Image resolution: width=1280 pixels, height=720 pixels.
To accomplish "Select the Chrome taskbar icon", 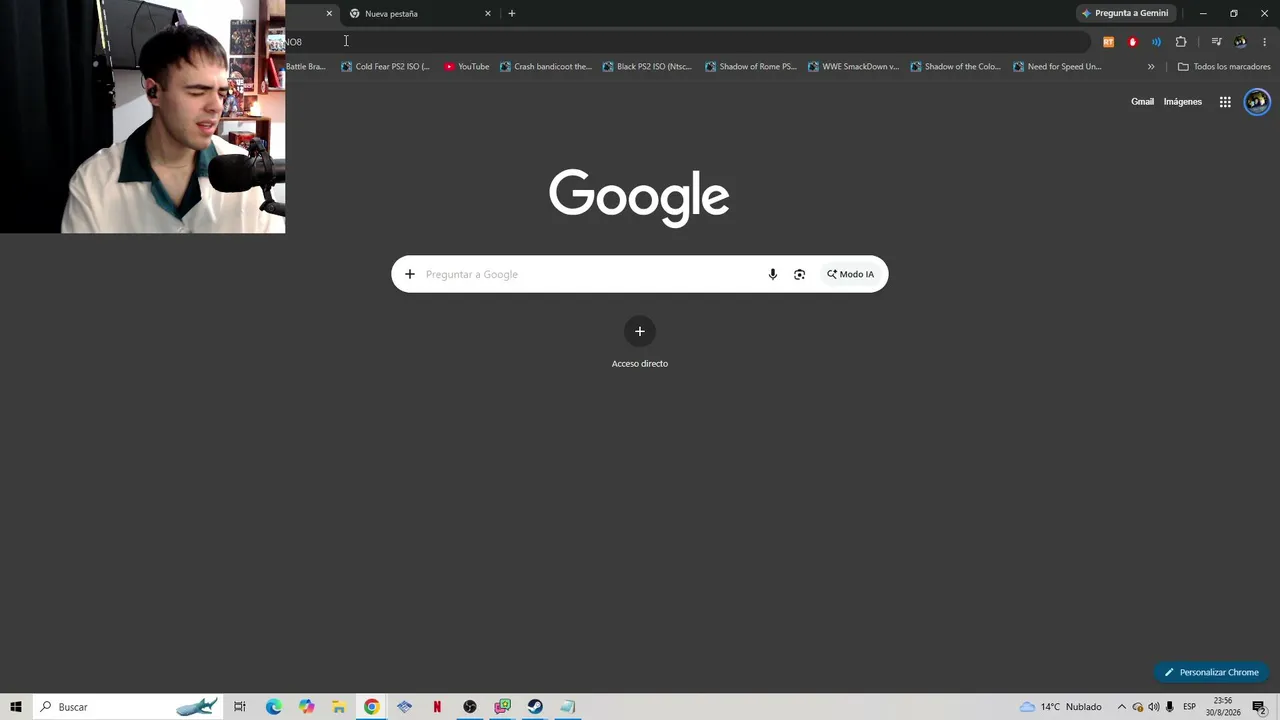I will [x=371, y=707].
